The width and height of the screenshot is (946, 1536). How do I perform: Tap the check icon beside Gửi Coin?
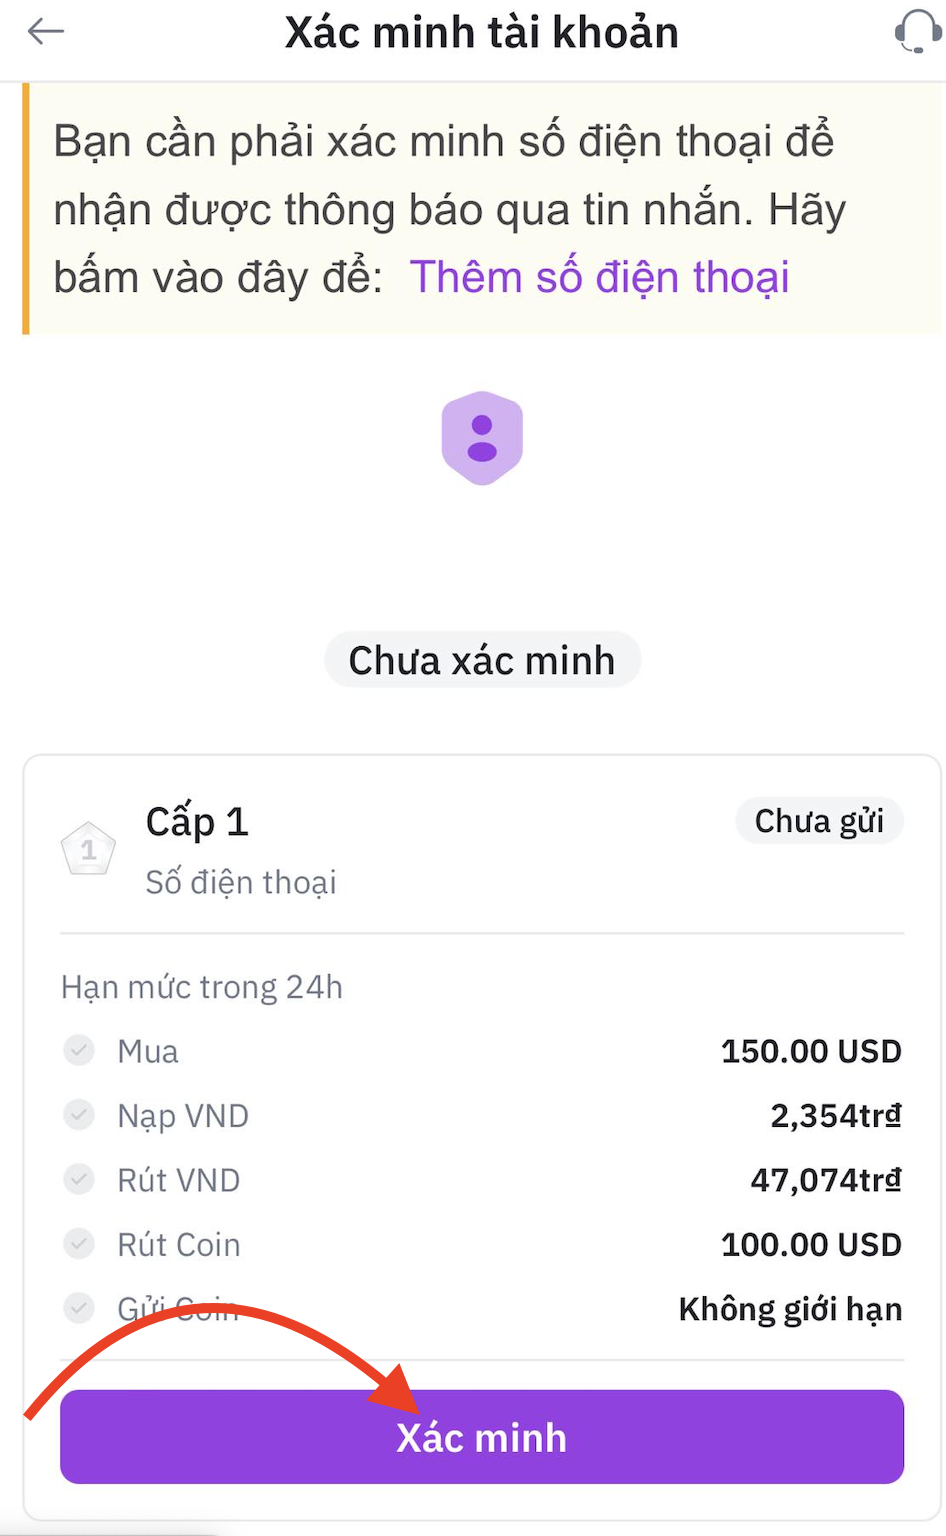[x=79, y=1307]
